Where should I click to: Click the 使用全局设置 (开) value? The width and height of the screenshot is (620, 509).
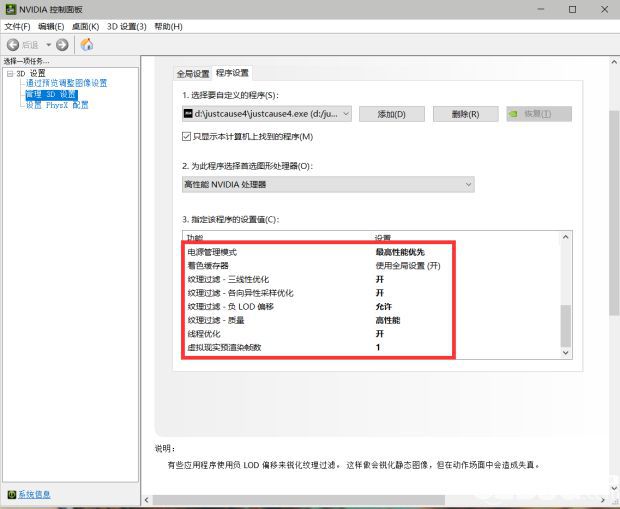click(x=408, y=265)
